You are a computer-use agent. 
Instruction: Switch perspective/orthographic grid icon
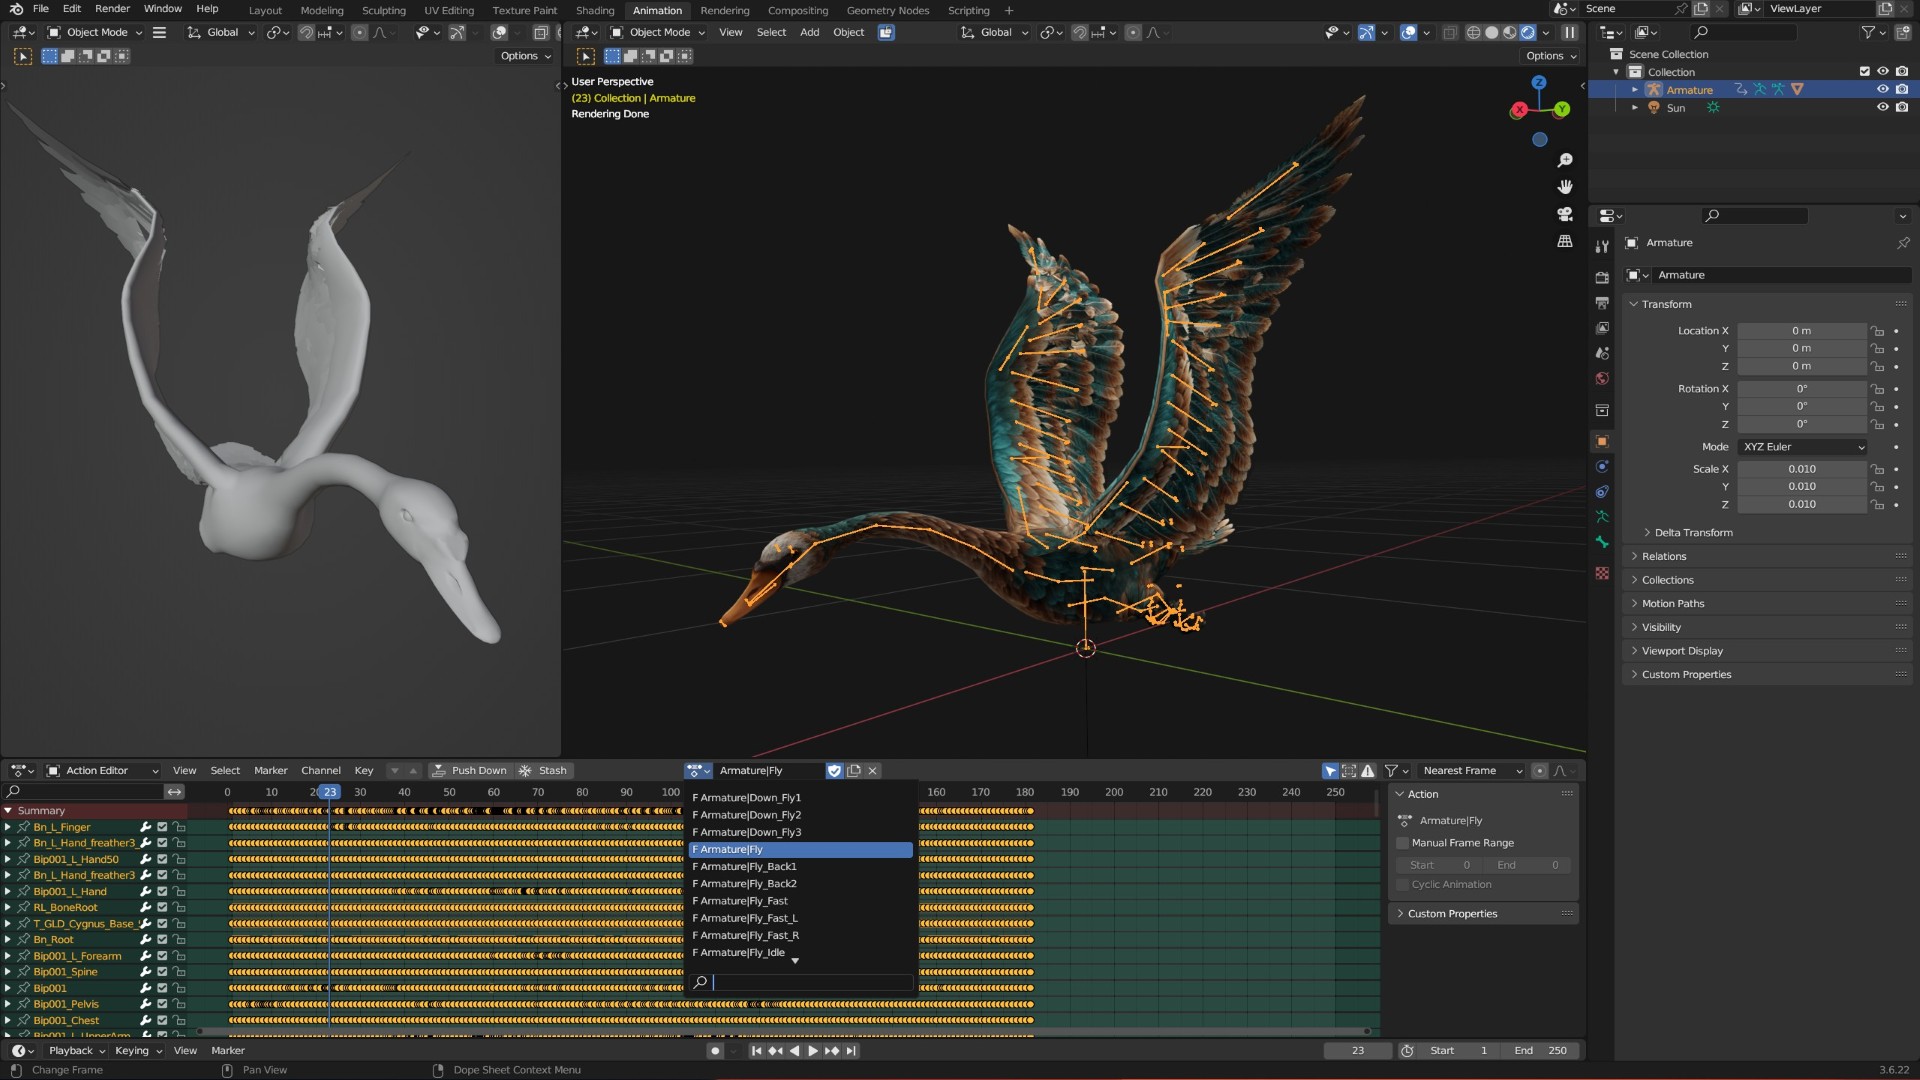(x=1565, y=241)
